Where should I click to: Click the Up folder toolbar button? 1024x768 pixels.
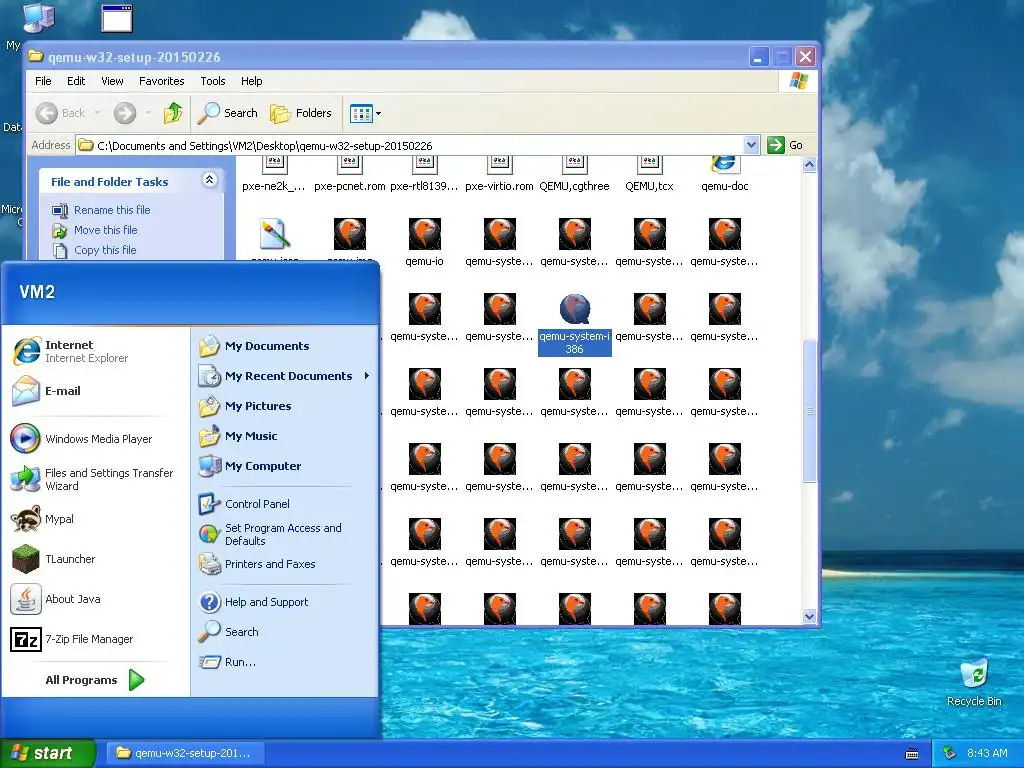tap(173, 113)
